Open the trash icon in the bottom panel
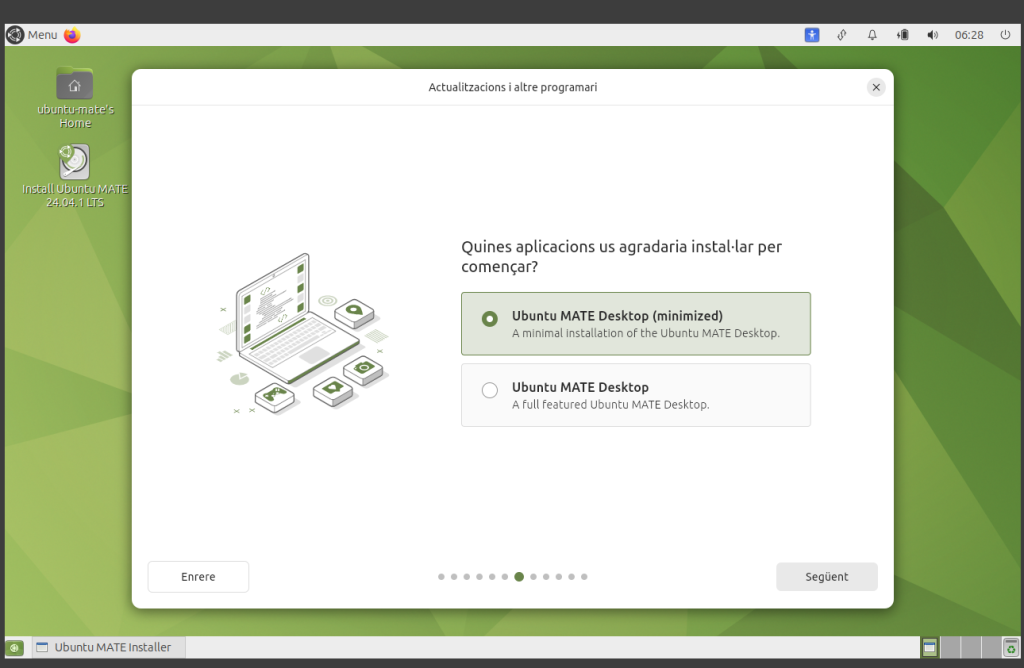 click(1010, 648)
